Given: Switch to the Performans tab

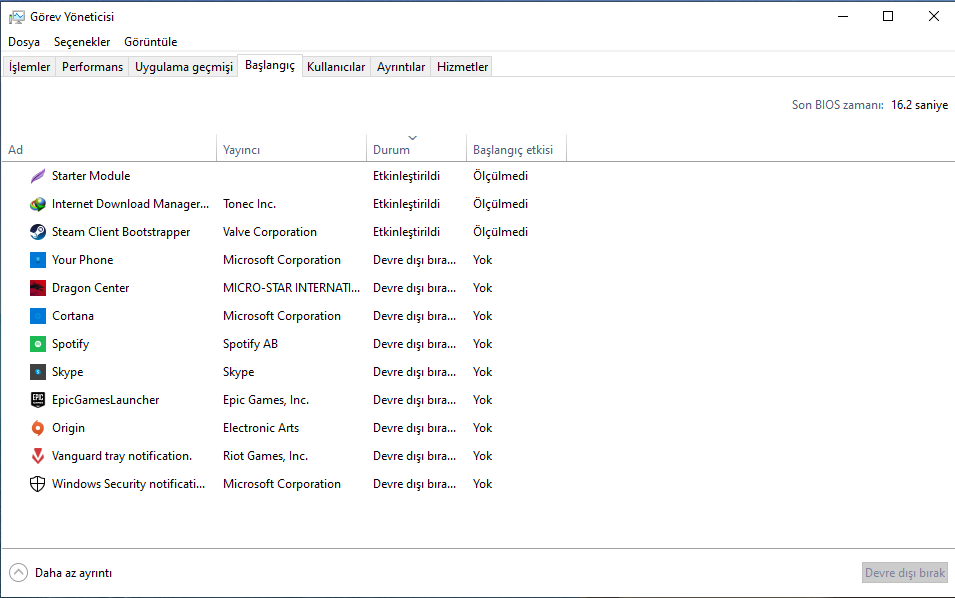Looking at the screenshot, I should pyautogui.click(x=92, y=67).
